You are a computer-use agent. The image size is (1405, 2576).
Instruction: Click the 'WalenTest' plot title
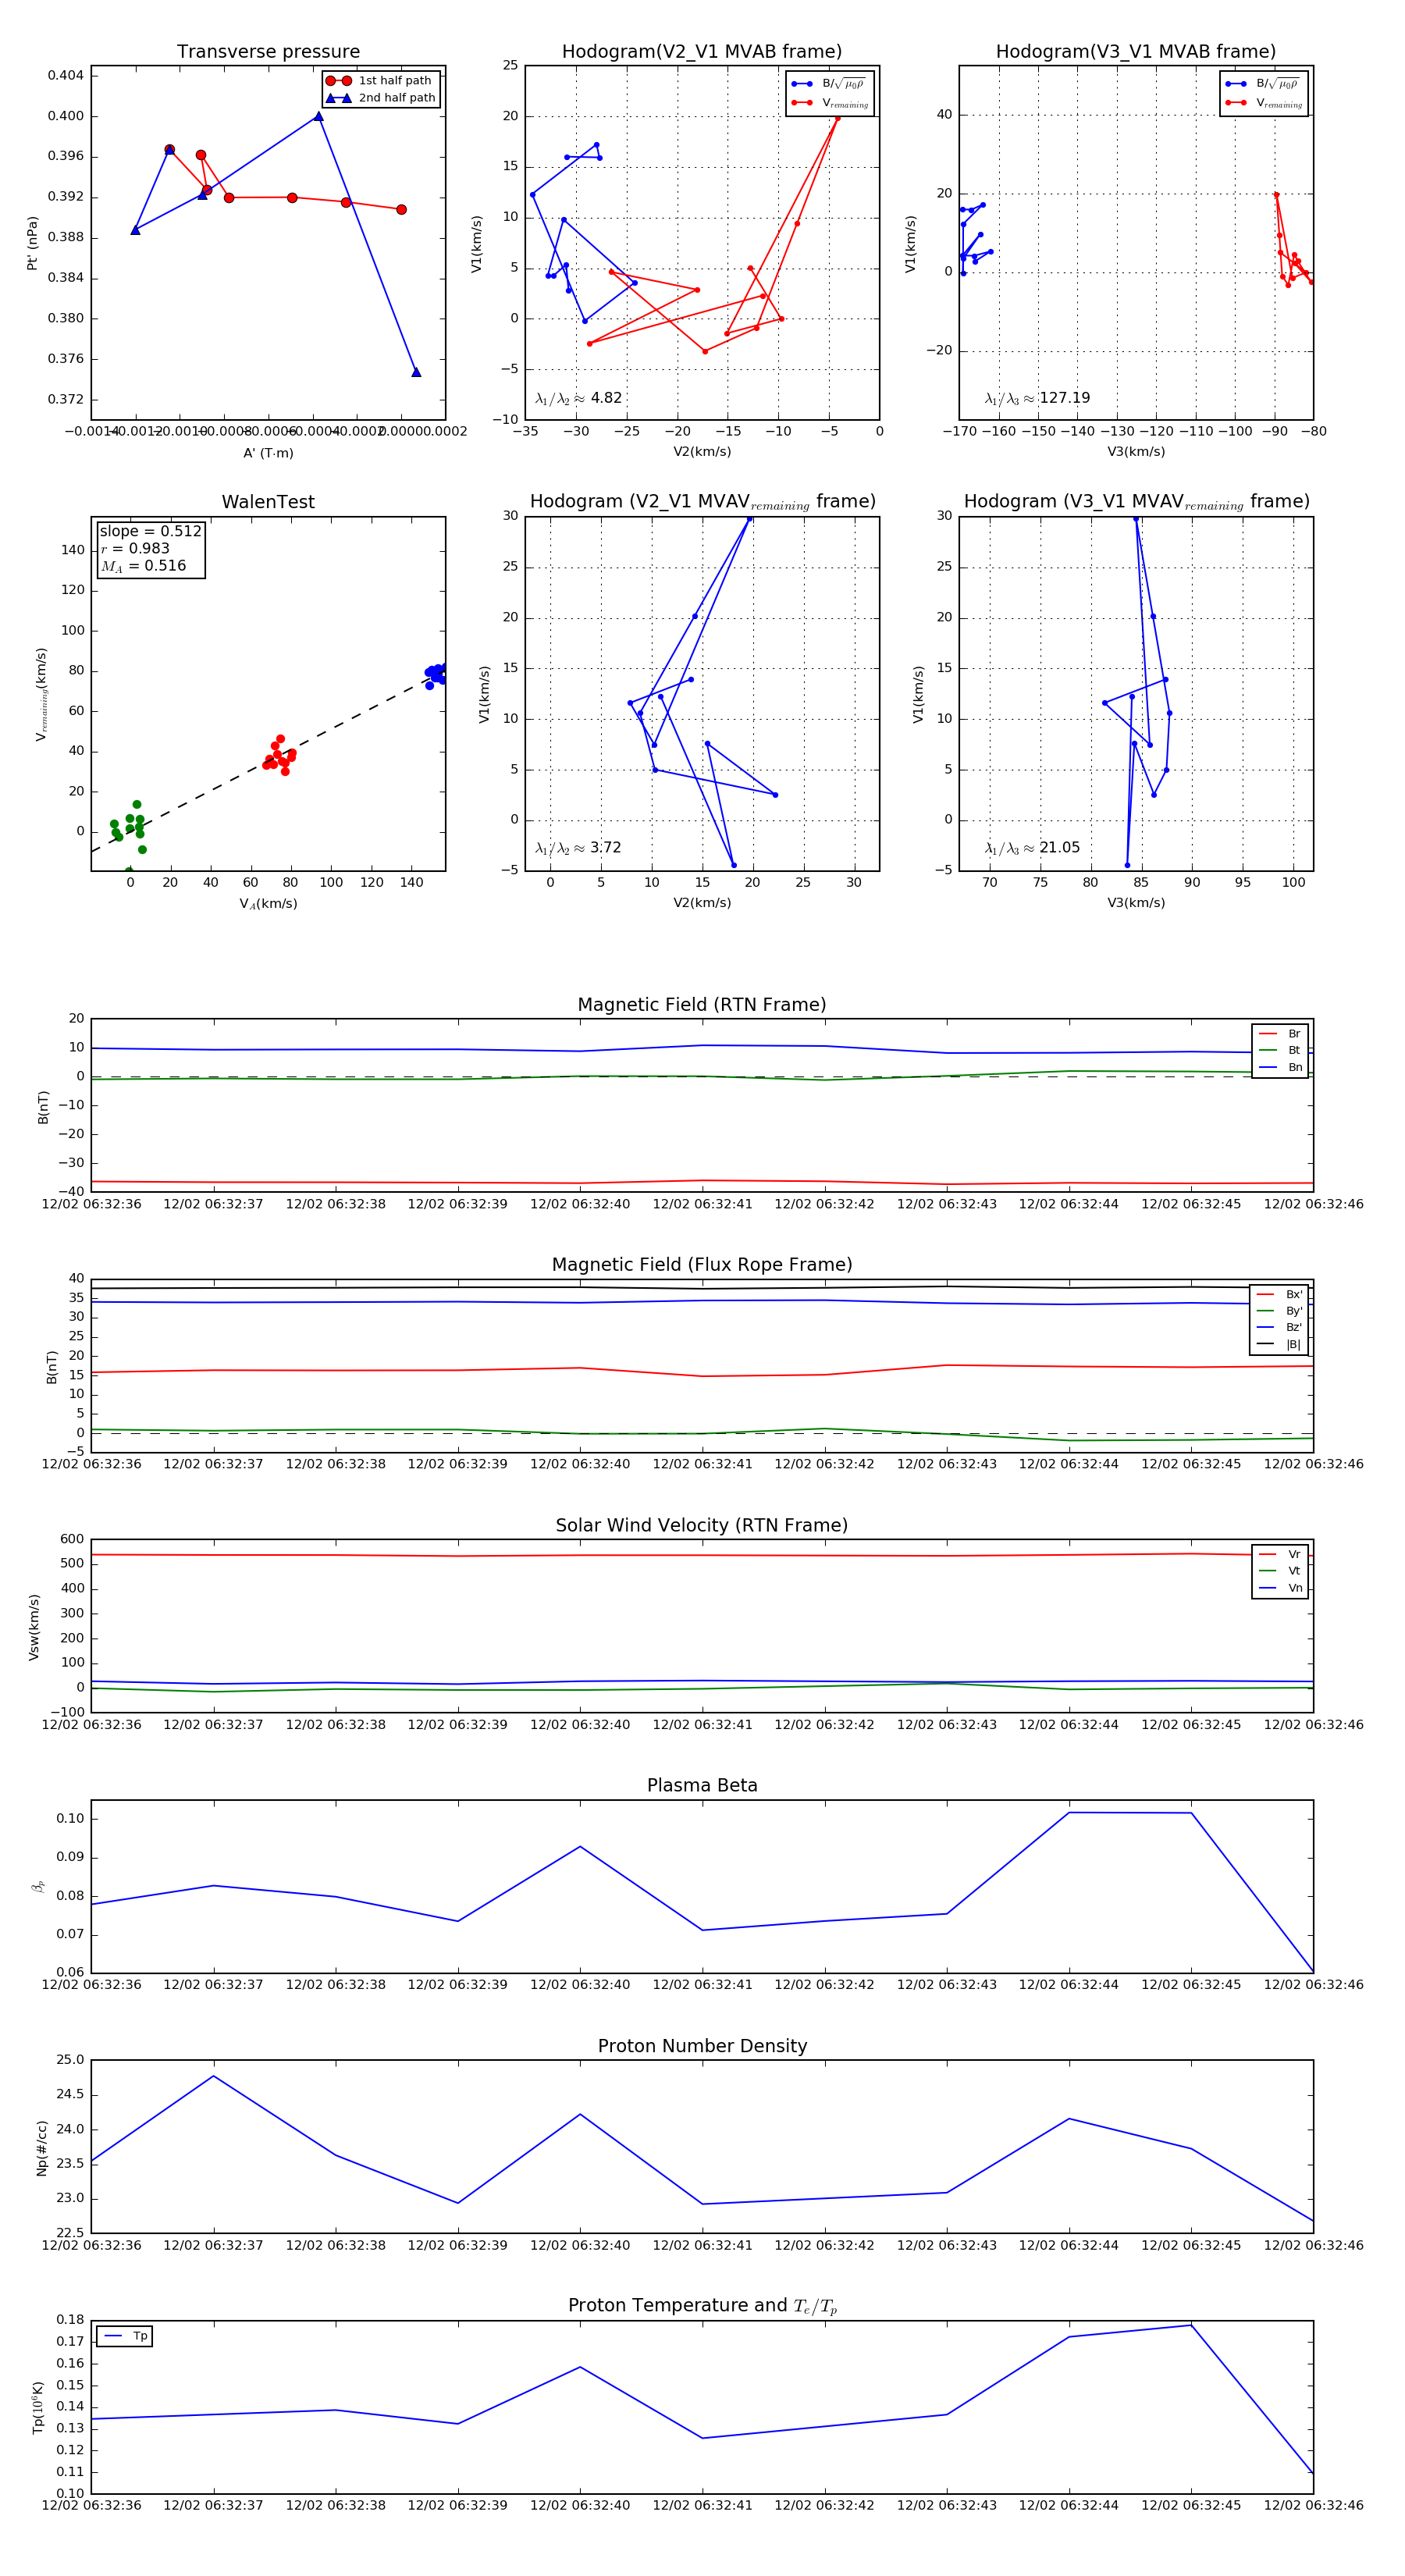(x=268, y=502)
